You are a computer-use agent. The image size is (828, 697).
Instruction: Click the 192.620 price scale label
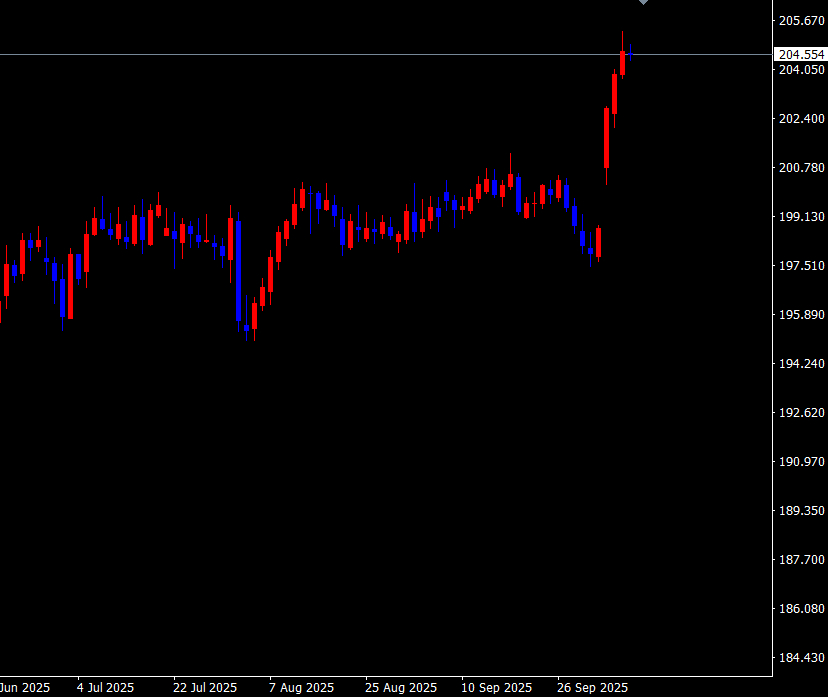[802, 412]
